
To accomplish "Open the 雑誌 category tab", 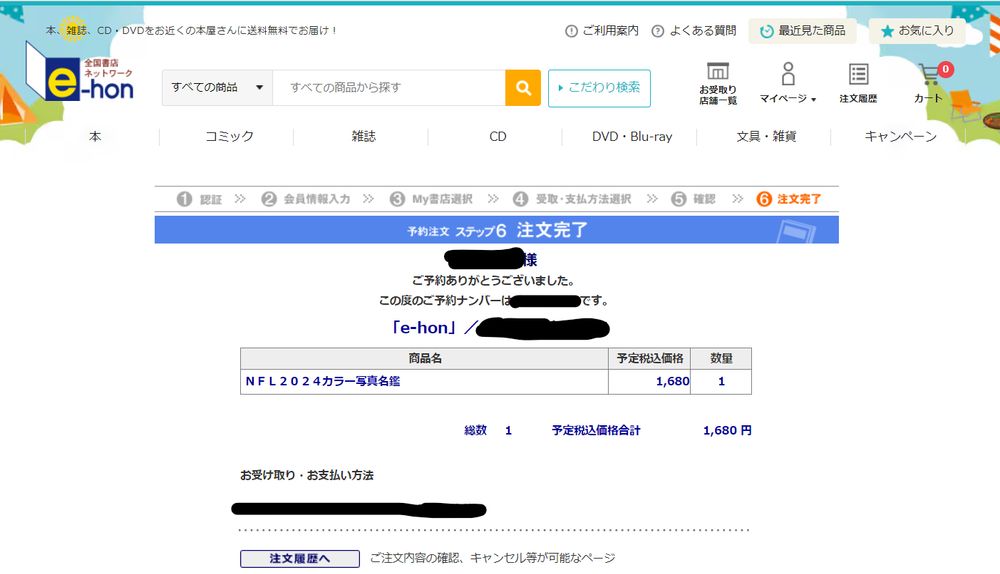I will [x=364, y=136].
